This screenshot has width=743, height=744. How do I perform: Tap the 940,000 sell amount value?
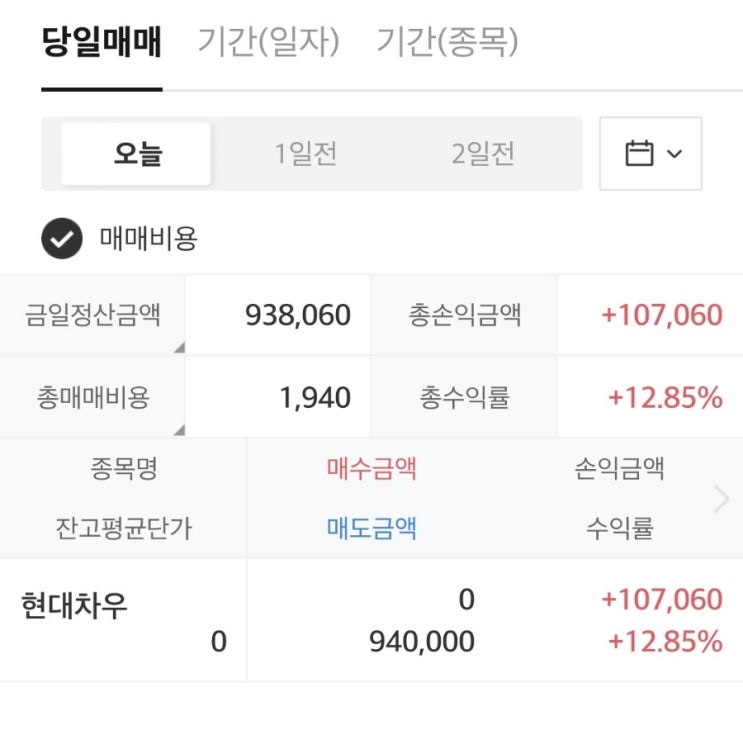(x=422, y=642)
